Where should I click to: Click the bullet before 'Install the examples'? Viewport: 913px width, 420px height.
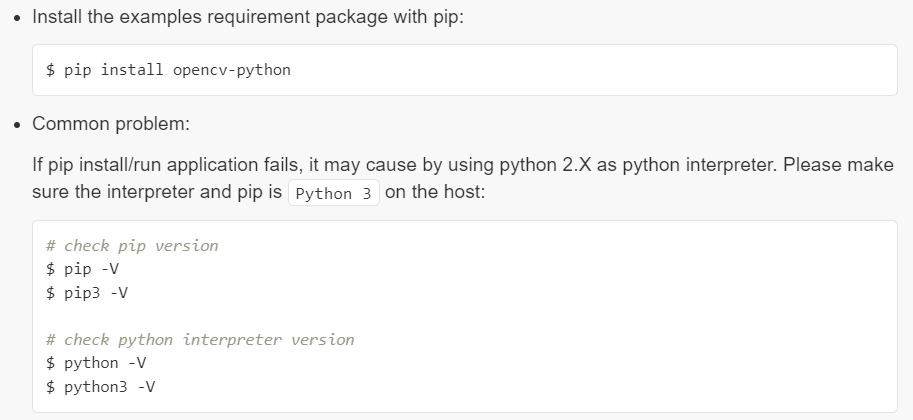pyautogui.click(x=17, y=18)
